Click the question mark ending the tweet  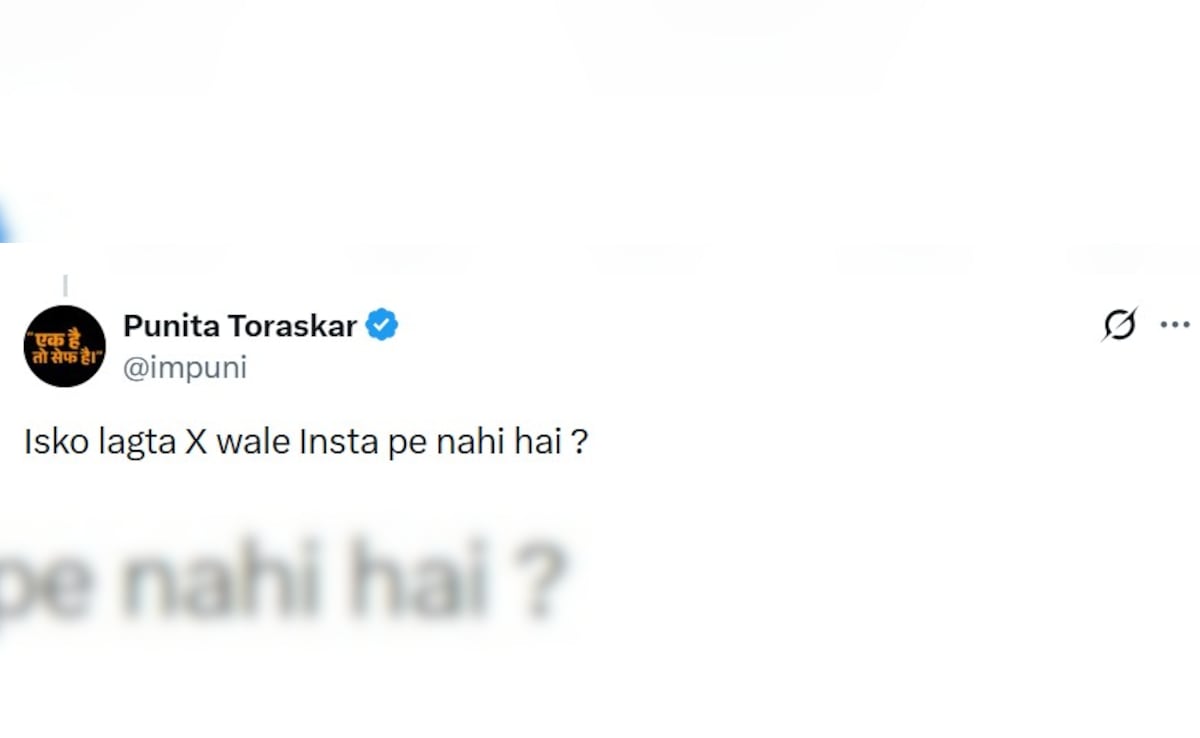pyautogui.click(x=578, y=443)
